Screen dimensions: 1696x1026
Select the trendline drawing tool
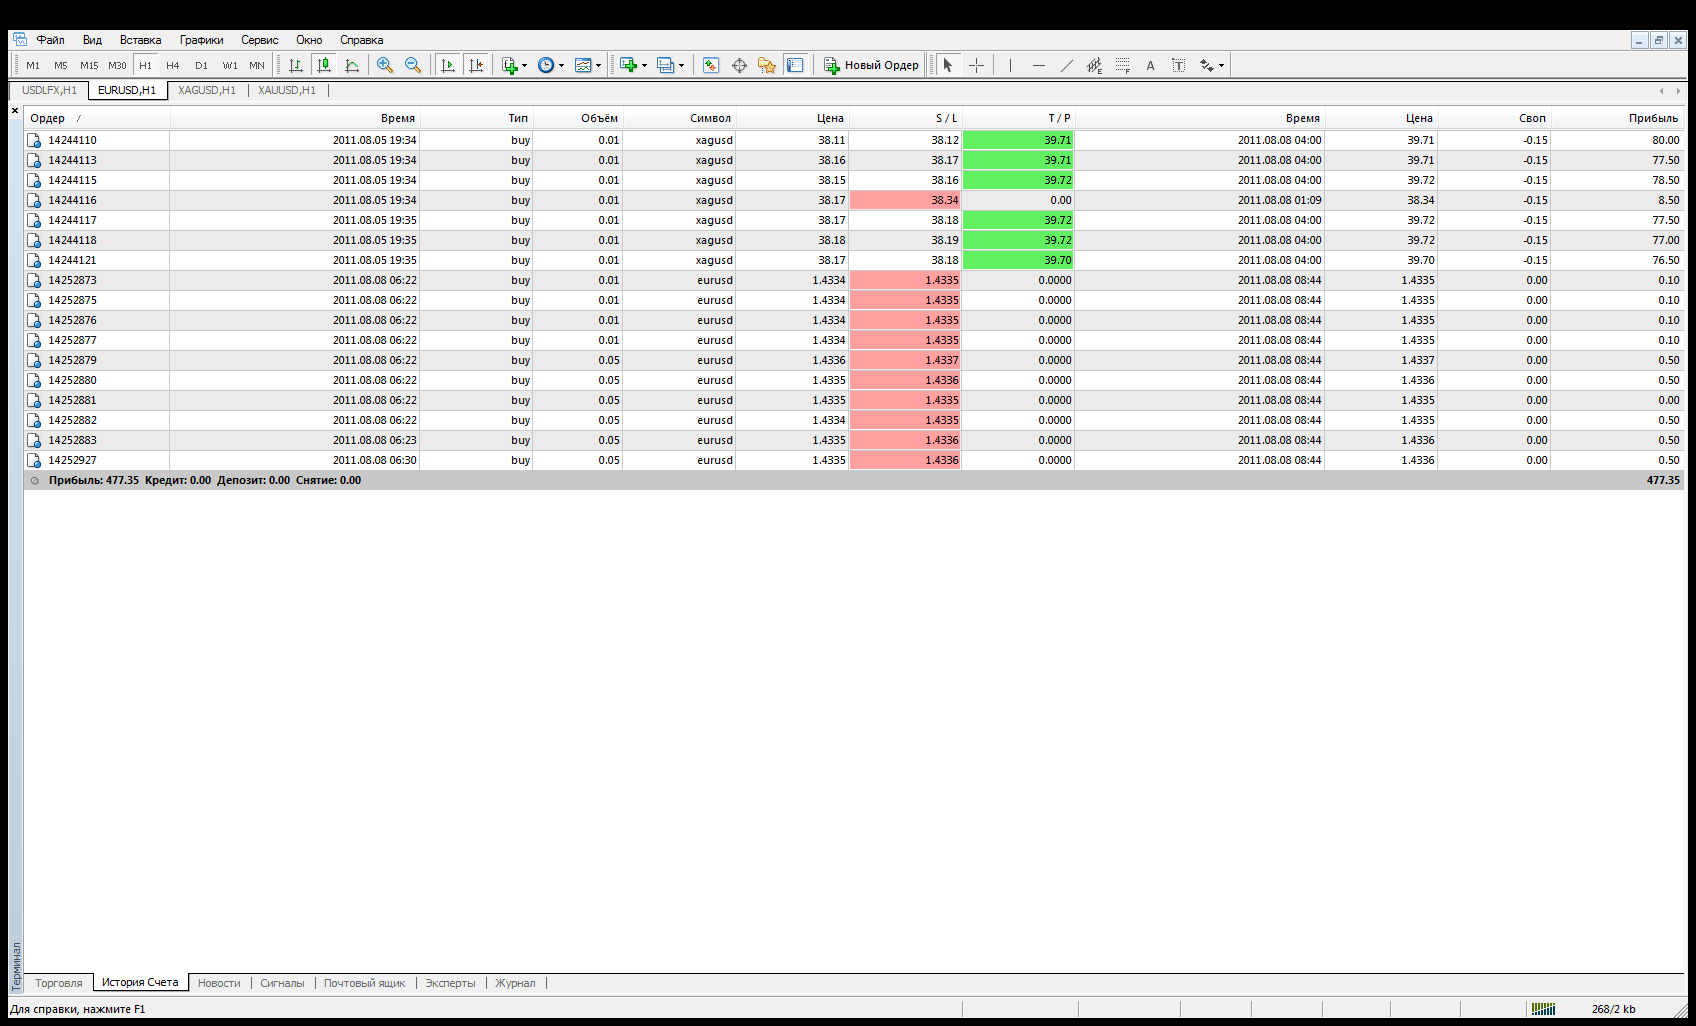point(1067,65)
